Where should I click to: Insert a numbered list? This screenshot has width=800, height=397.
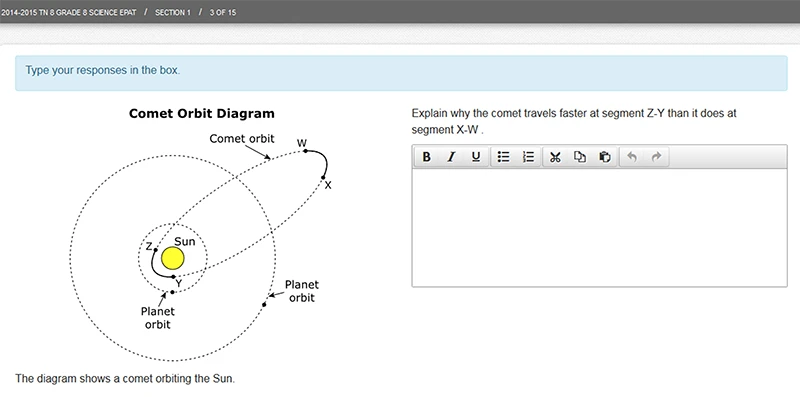[x=528, y=157]
